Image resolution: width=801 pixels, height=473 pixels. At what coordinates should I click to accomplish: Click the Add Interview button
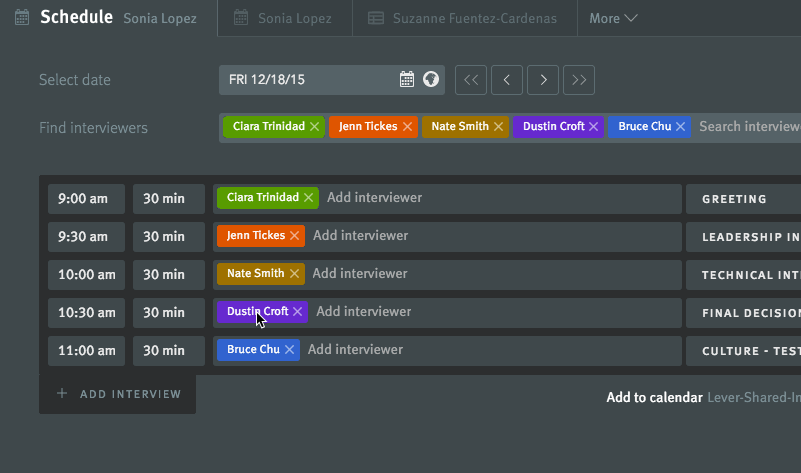pos(117,394)
